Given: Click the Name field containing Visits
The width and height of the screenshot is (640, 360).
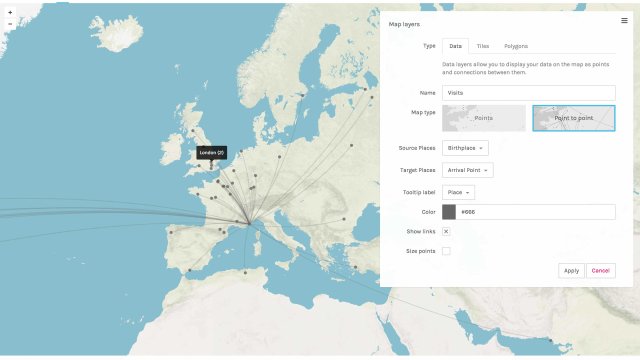Looking at the screenshot, I should [529, 93].
